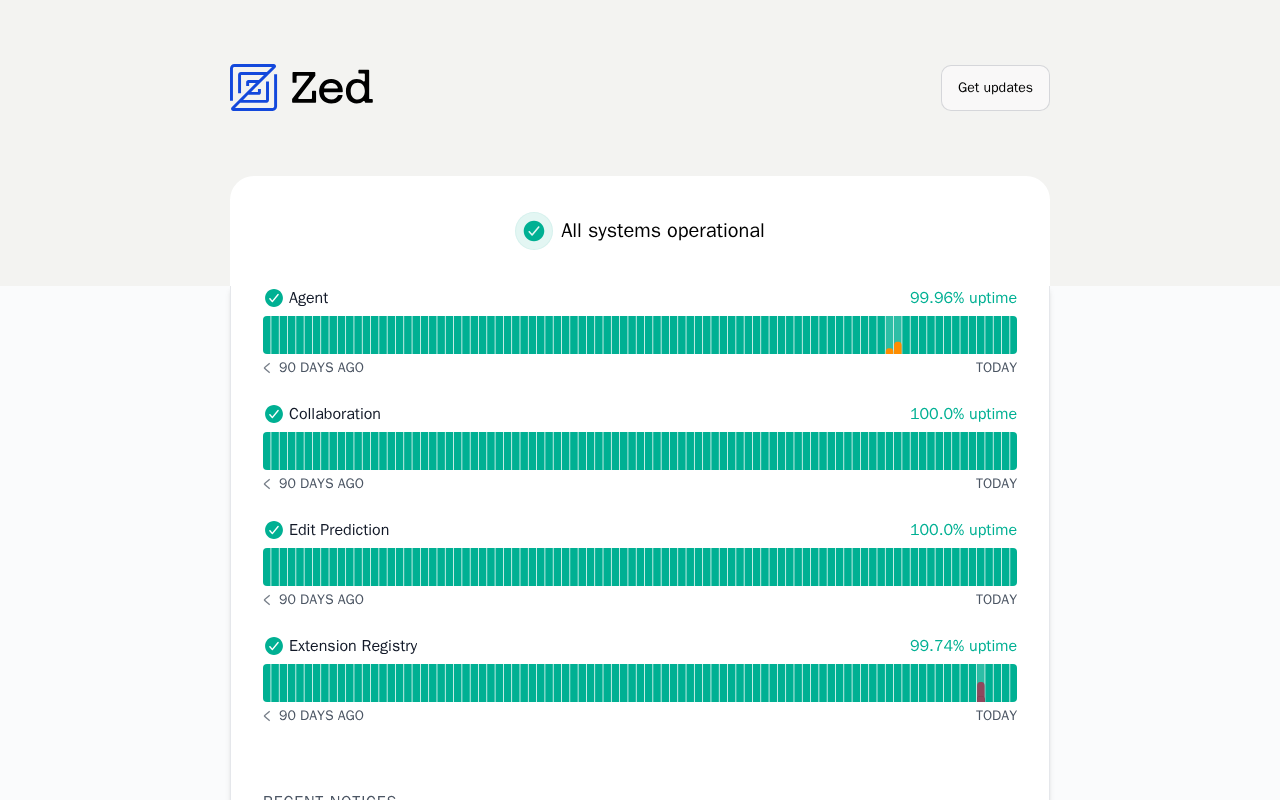Go to previous 90 days for Collaboration
Viewport: 1280px width, 800px height.
(267, 484)
